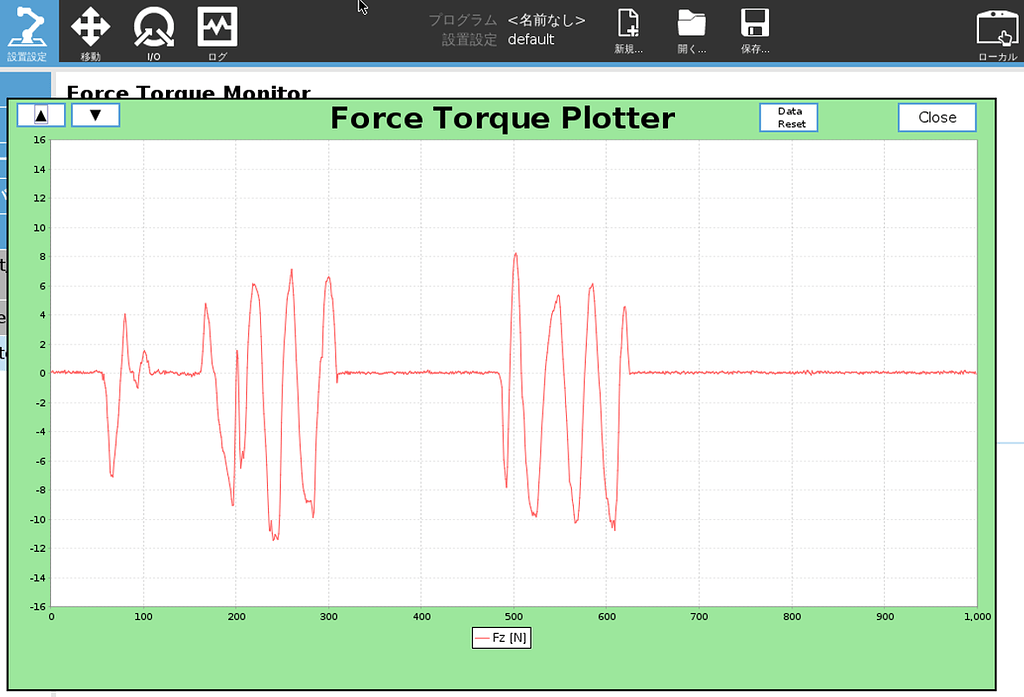
Task: Toggle the Fz [N] trace in the legend
Action: (501, 637)
